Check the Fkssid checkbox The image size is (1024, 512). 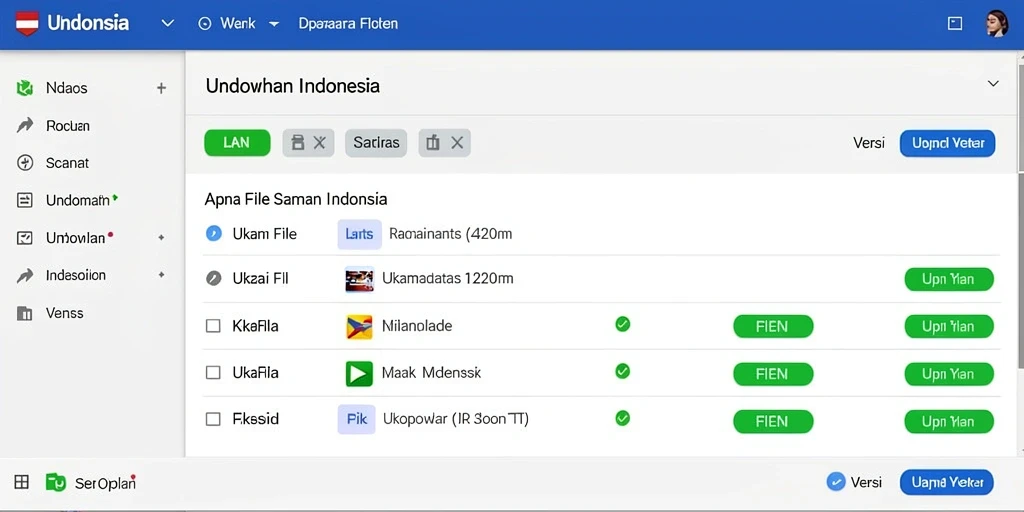[213, 419]
